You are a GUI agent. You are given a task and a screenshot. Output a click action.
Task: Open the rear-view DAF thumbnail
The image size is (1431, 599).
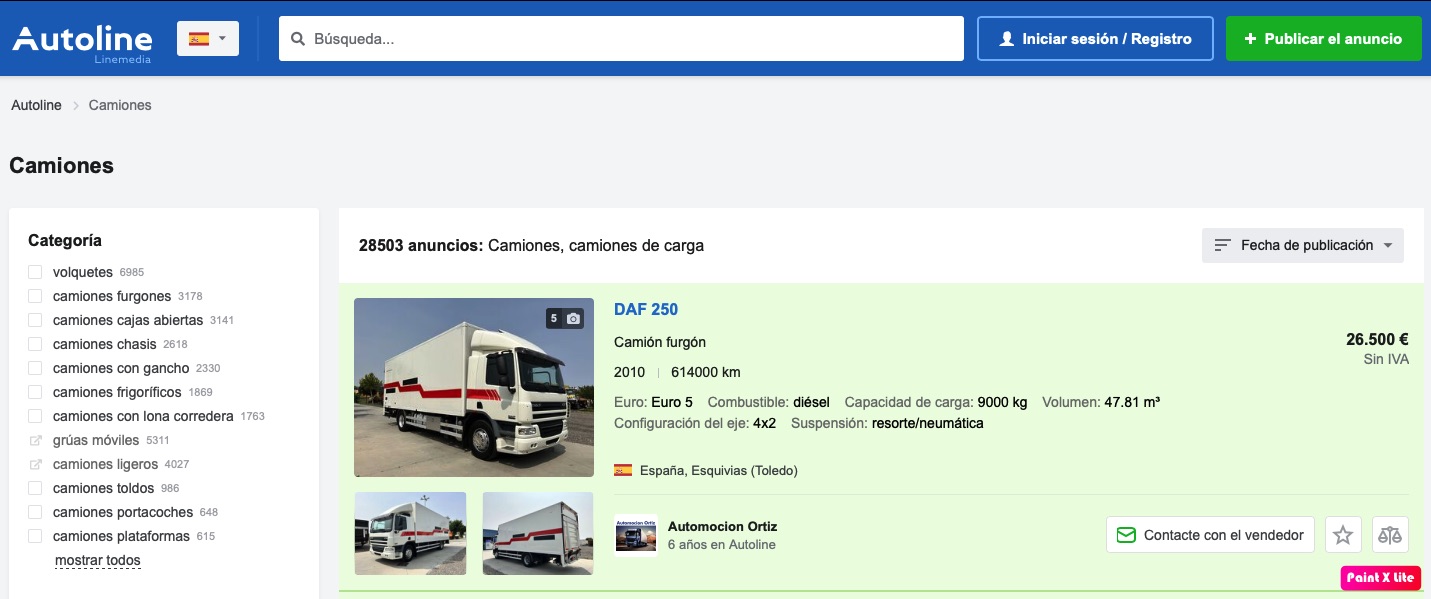tap(538, 533)
